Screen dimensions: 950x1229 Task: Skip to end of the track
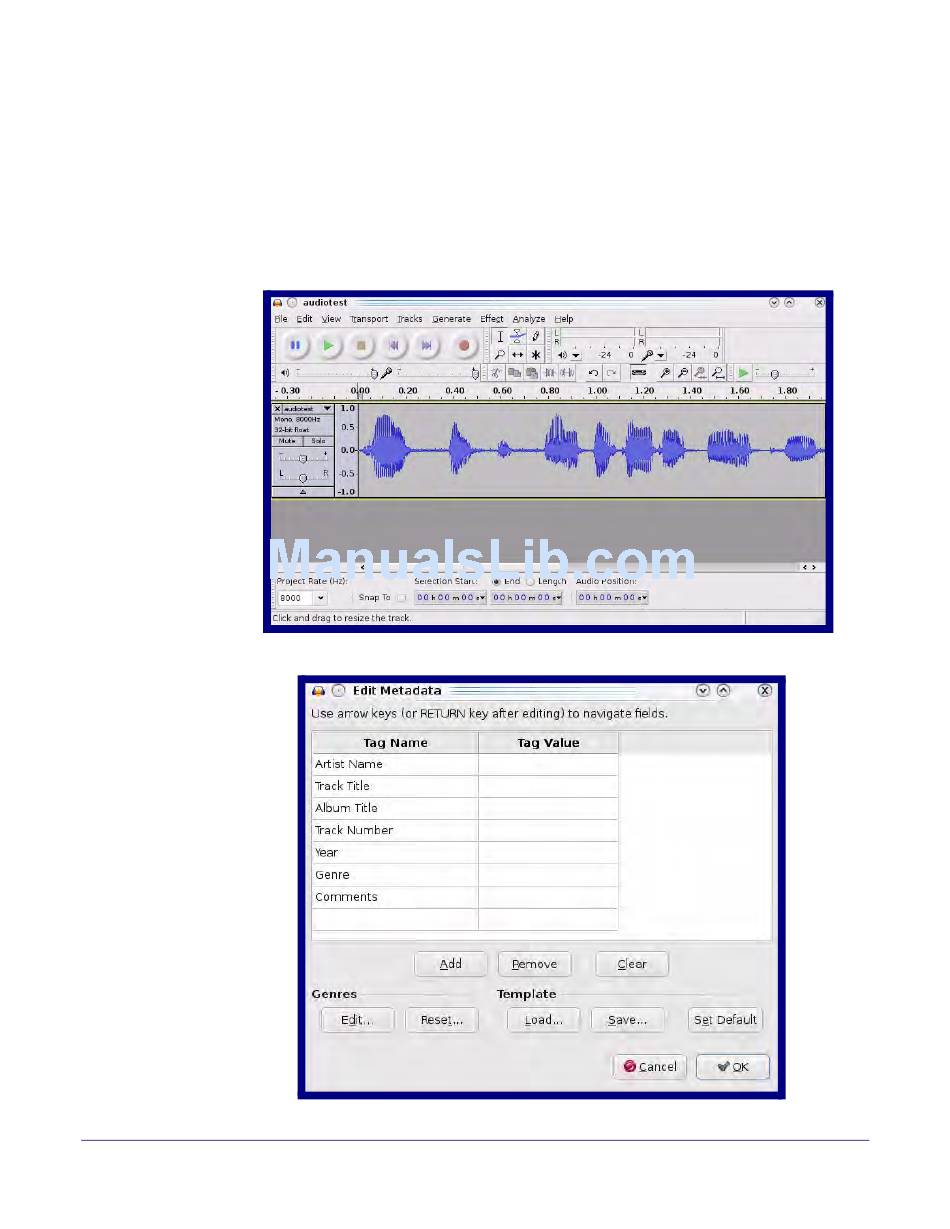(428, 345)
